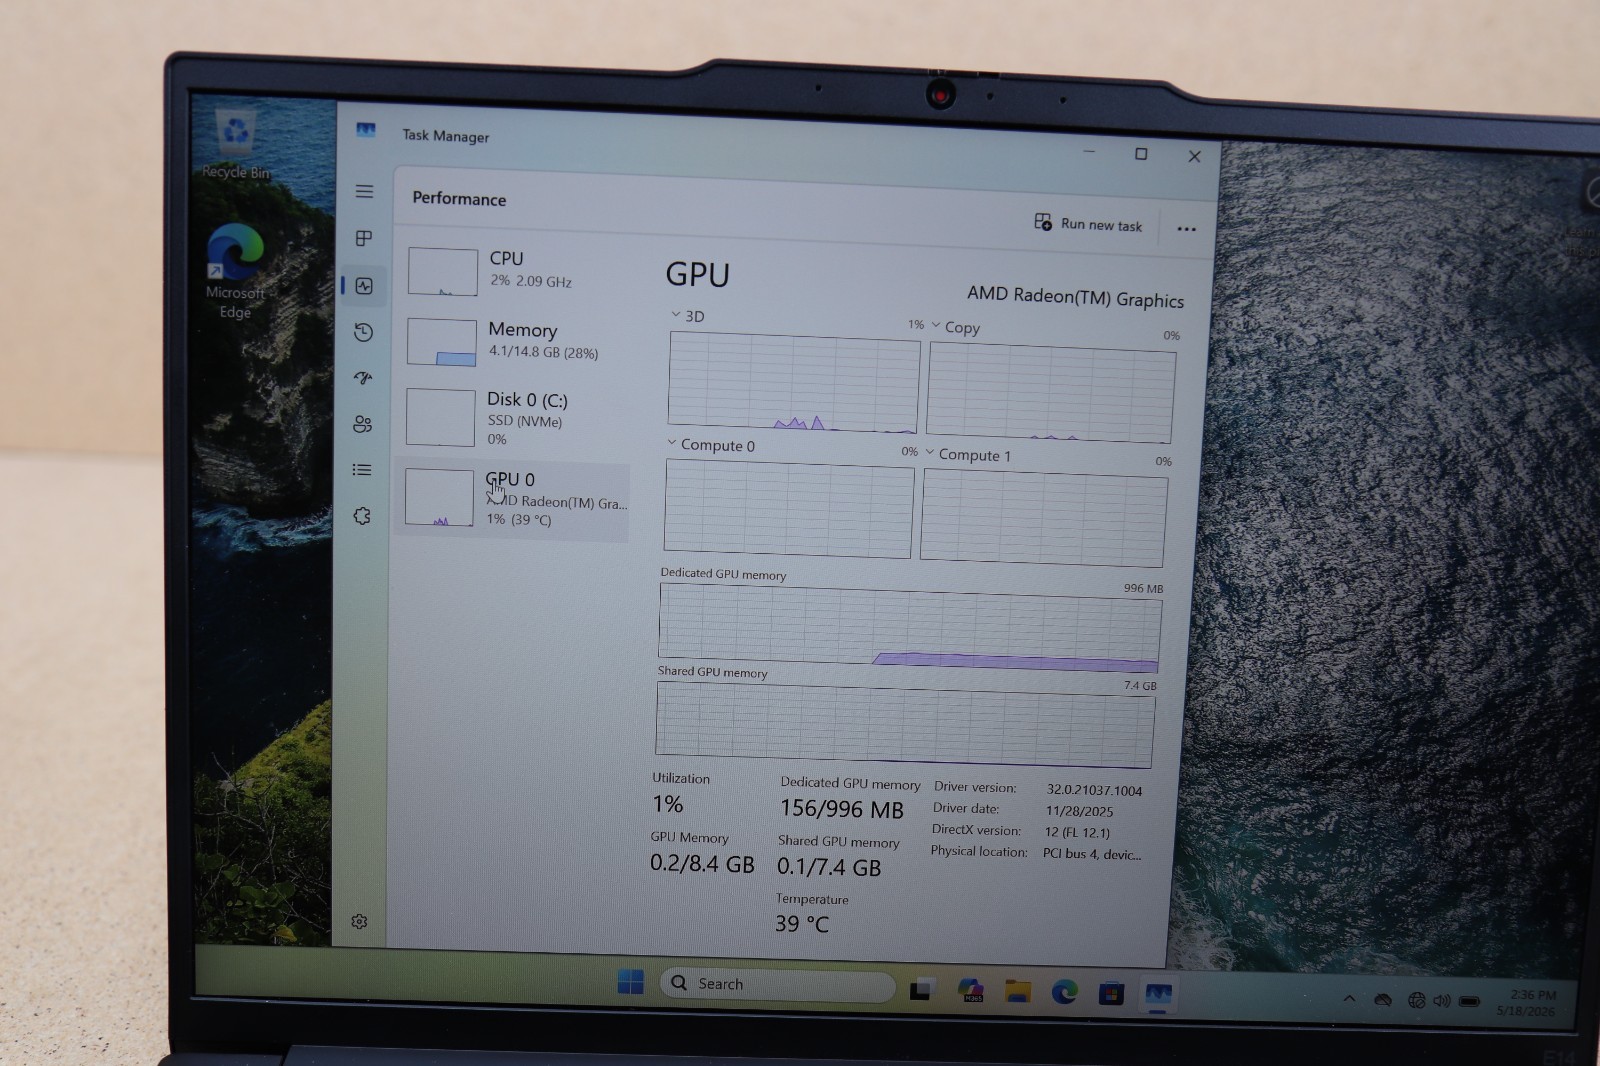Click the OneDrive cloud tray icon
The height and width of the screenshot is (1066, 1600).
[x=1384, y=999]
